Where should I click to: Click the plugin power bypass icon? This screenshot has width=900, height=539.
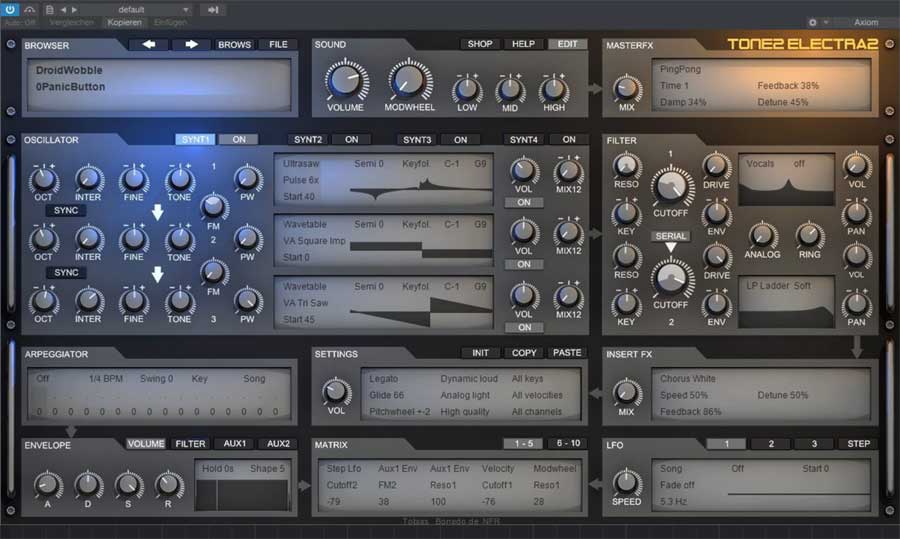click(x=10, y=9)
